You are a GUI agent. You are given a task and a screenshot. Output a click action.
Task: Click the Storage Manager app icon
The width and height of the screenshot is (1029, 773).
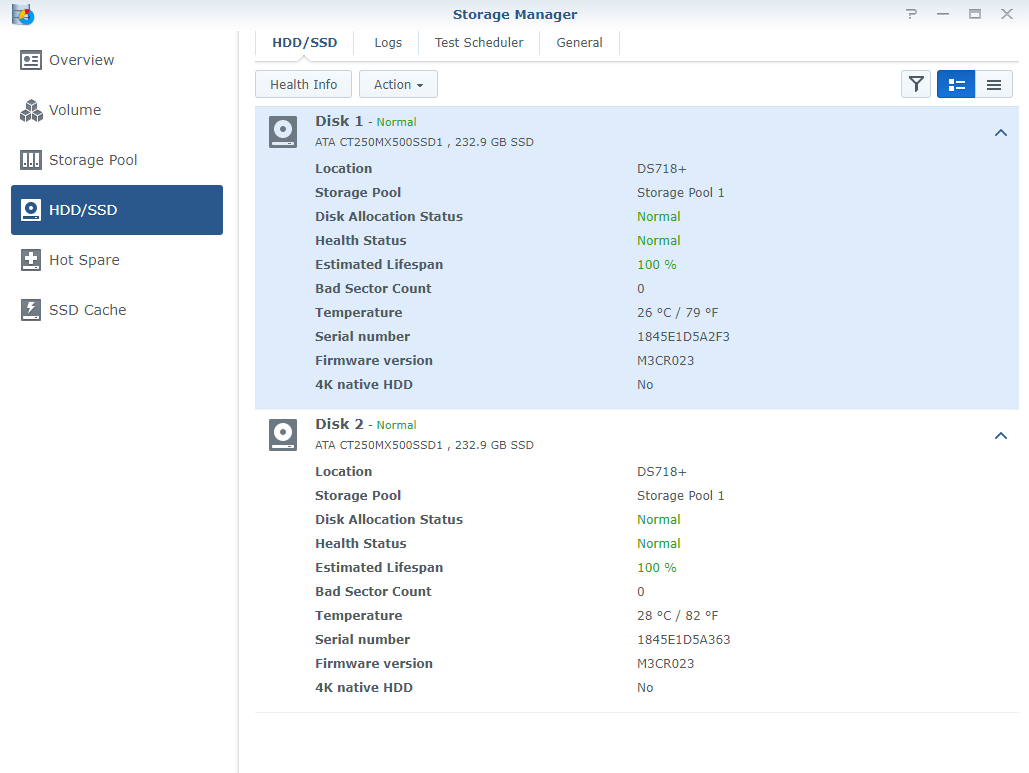click(x=23, y=14)
